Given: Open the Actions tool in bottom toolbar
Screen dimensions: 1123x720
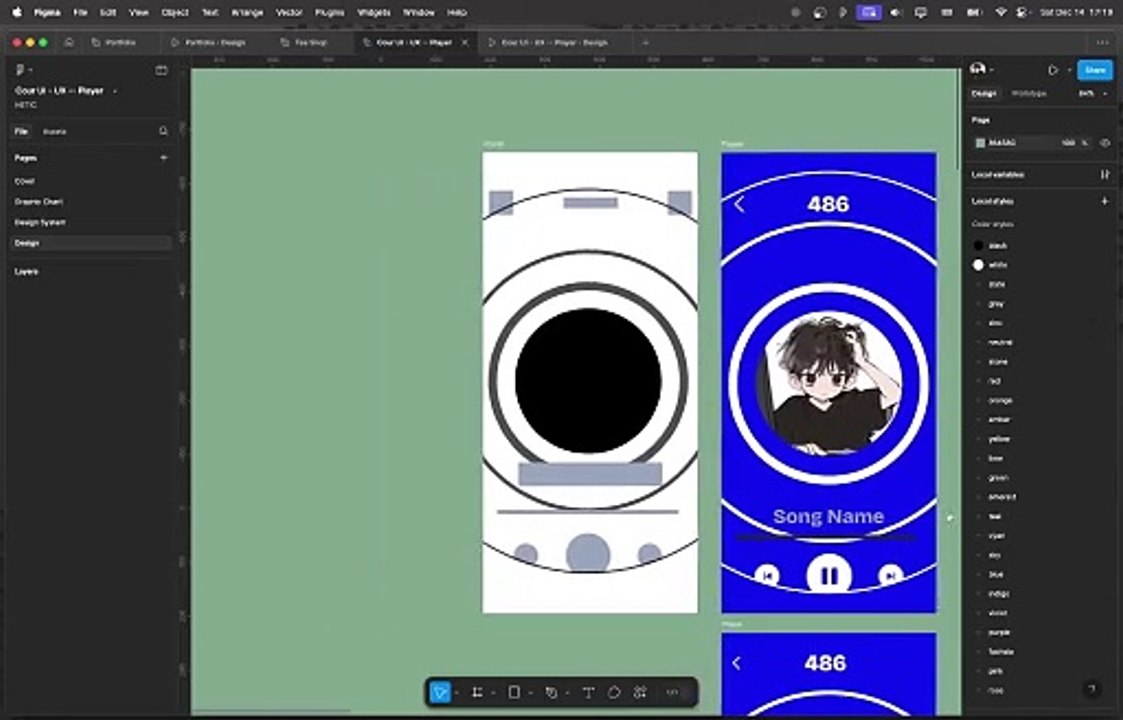Looking at the screenshot, I should point(640,692).
